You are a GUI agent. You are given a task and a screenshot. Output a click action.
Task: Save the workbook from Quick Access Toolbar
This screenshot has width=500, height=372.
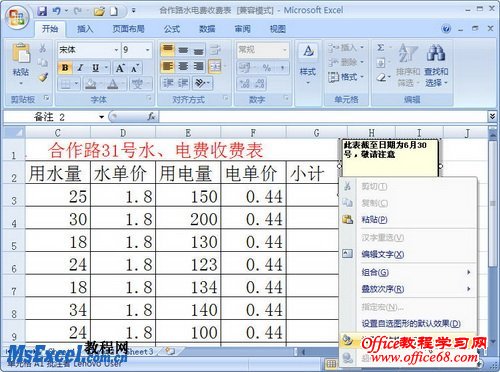pyautogui.click(x=42, y=11)
